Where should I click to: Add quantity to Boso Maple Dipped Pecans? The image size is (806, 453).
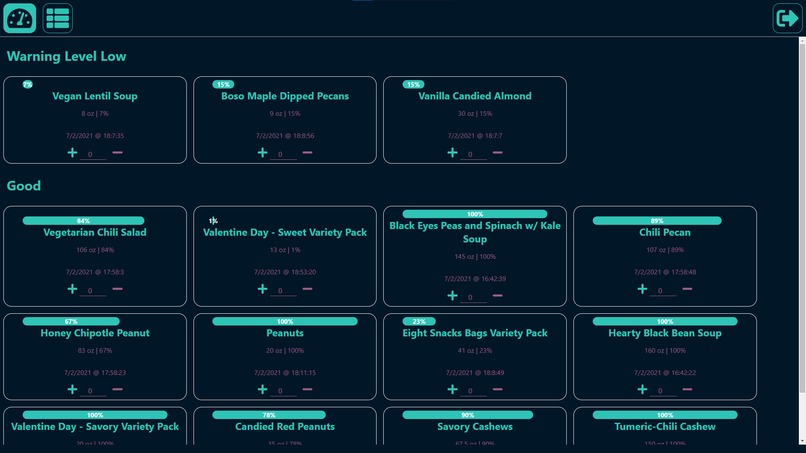tap(263, 153)
